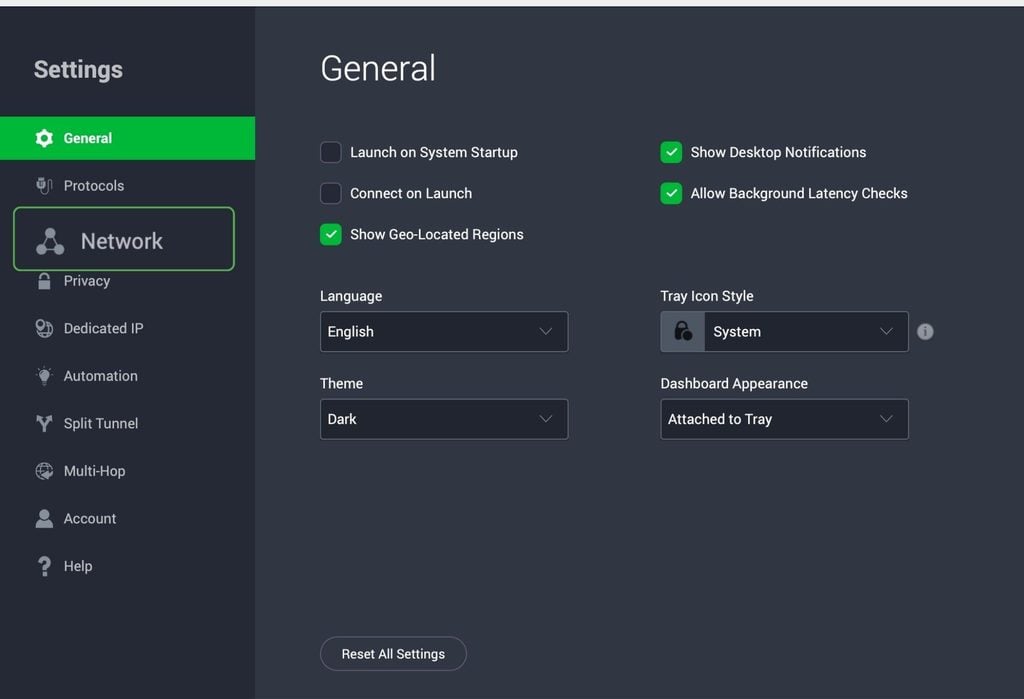The width and height of the screenshot is (1024, 699).
Task: Click the Connect on Launch label
Action: coord(411,193)
